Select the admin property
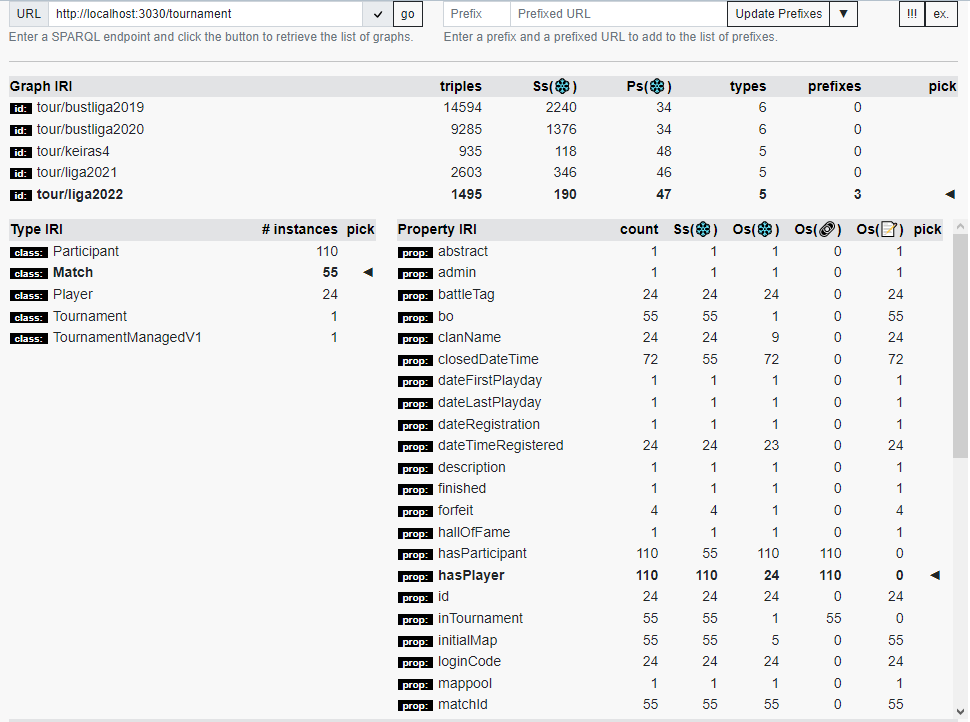Screen dimensions: 970x722 457,272
